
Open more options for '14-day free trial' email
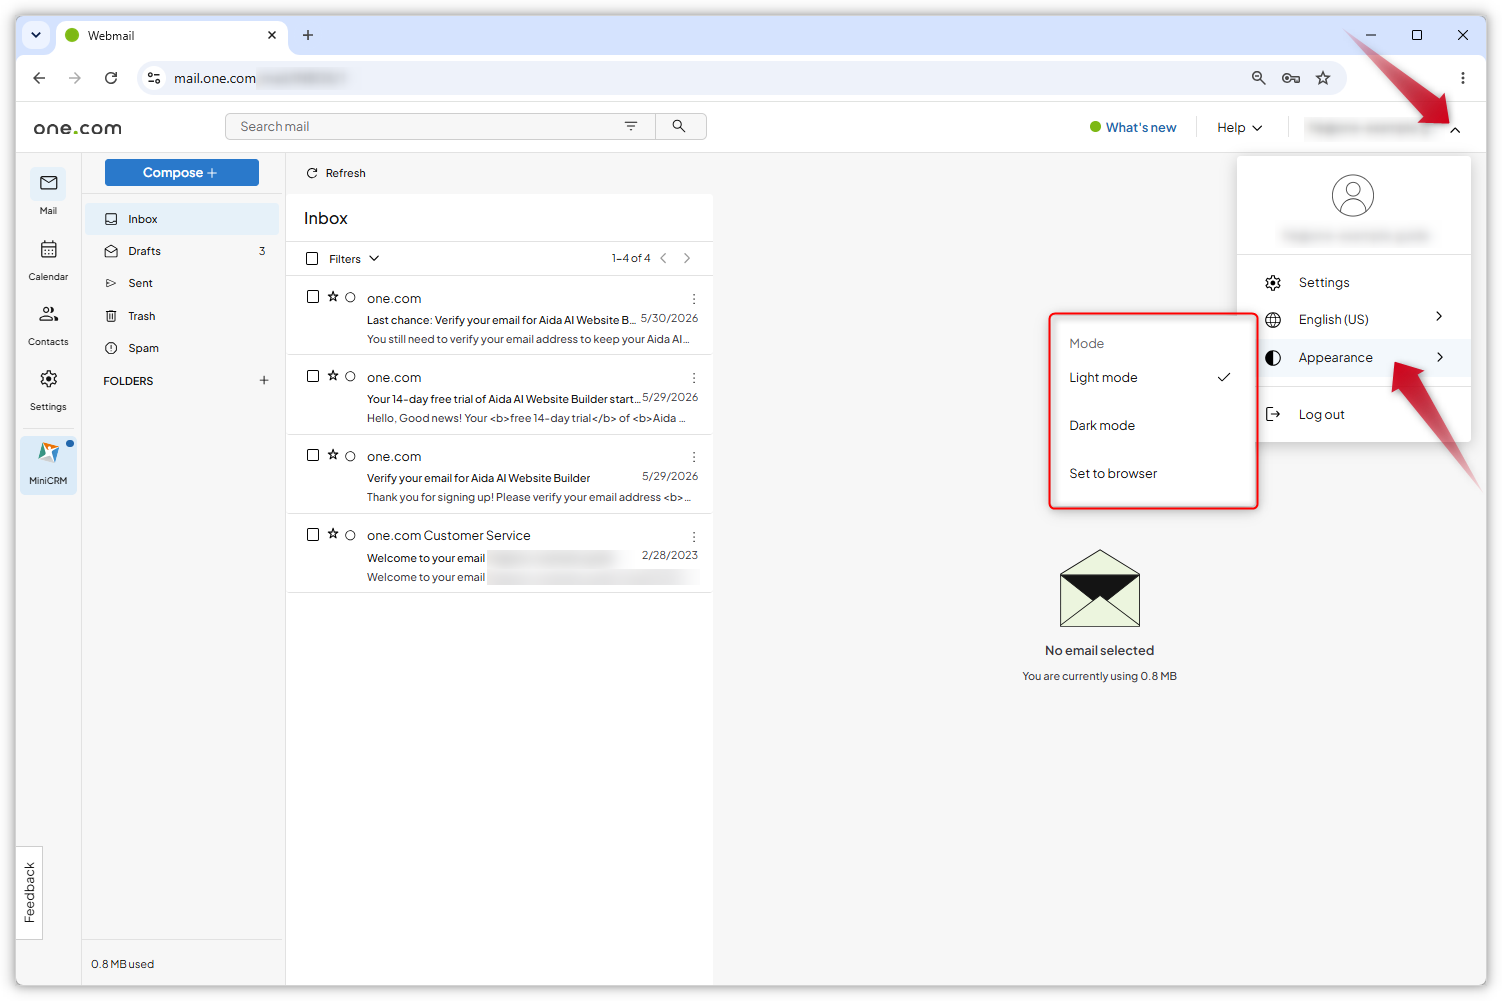(694, 378)
